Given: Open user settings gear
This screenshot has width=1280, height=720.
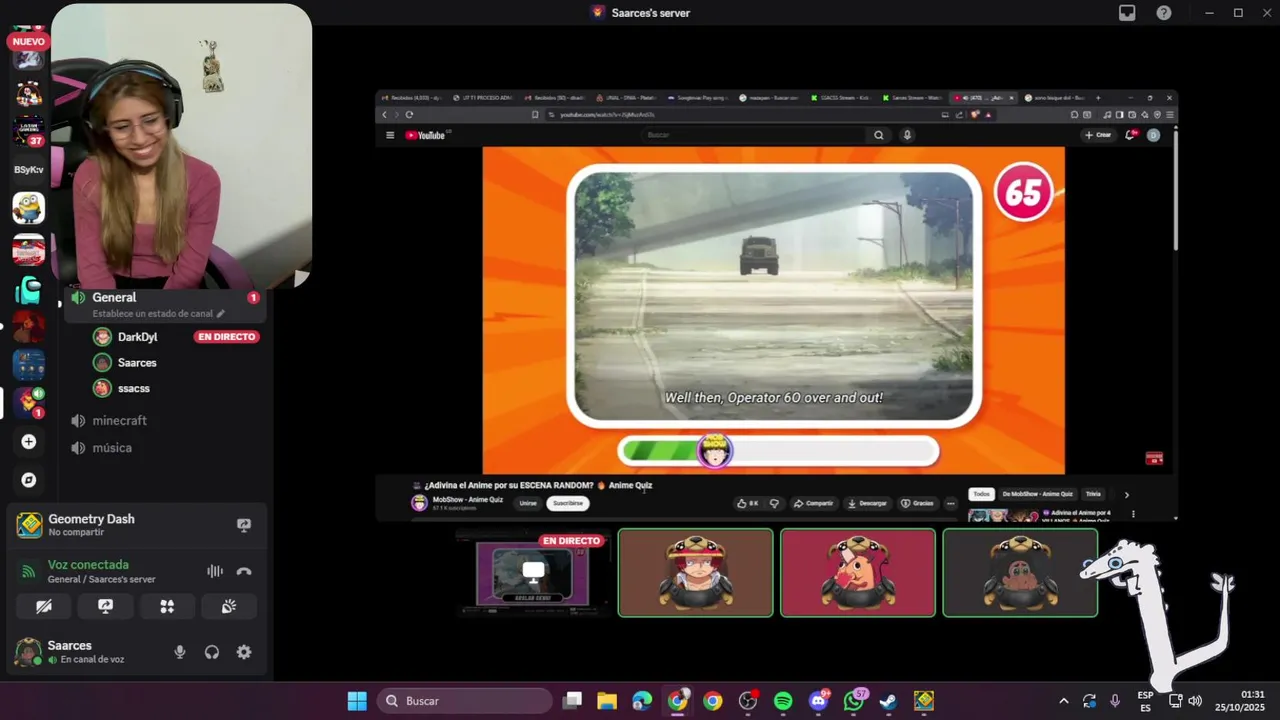Looking at the screenshot, I should (x=244, y=652).
